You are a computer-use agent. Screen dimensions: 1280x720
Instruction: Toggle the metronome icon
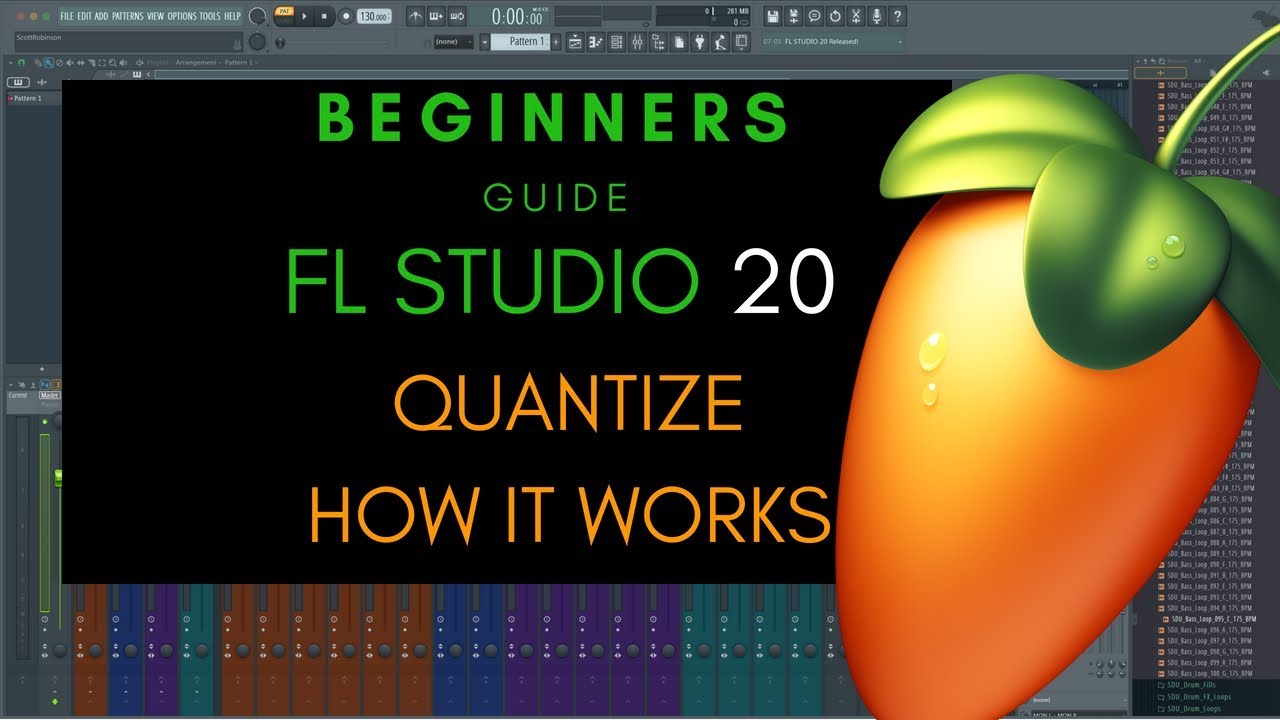415,16
